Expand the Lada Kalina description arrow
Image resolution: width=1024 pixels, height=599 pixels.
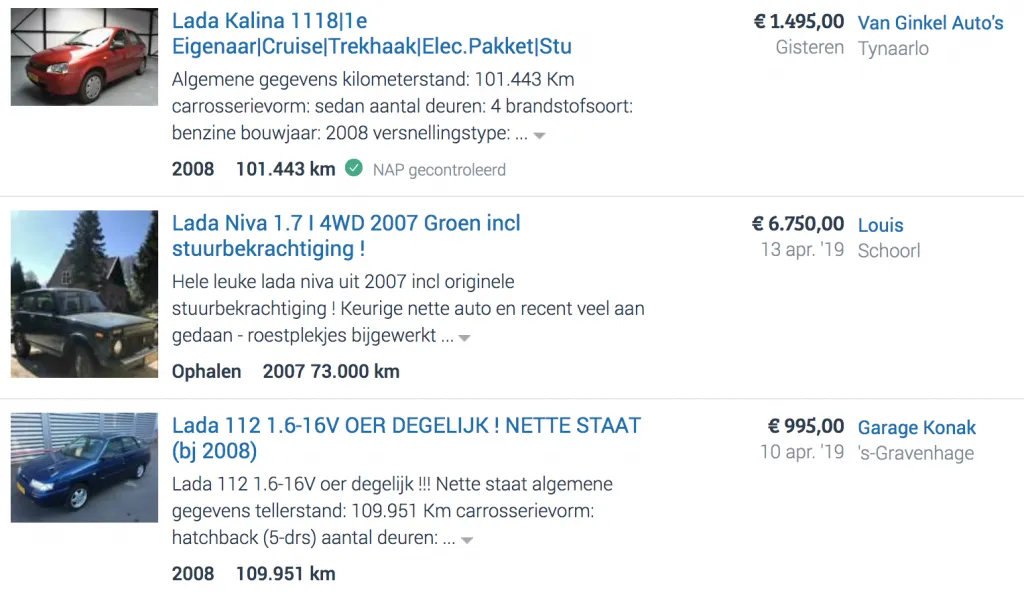[539, 136]
